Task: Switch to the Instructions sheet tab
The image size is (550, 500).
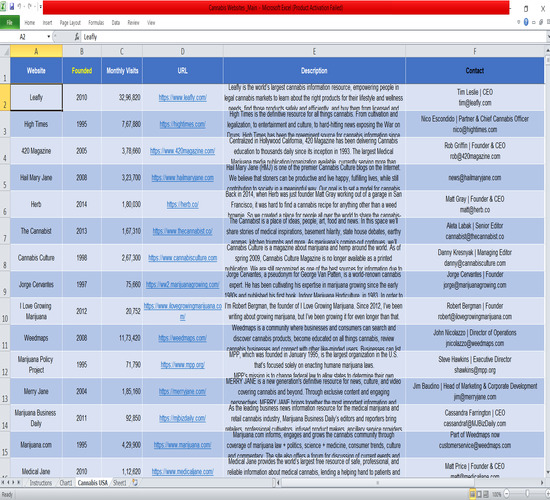Action: tap(41, 483)
